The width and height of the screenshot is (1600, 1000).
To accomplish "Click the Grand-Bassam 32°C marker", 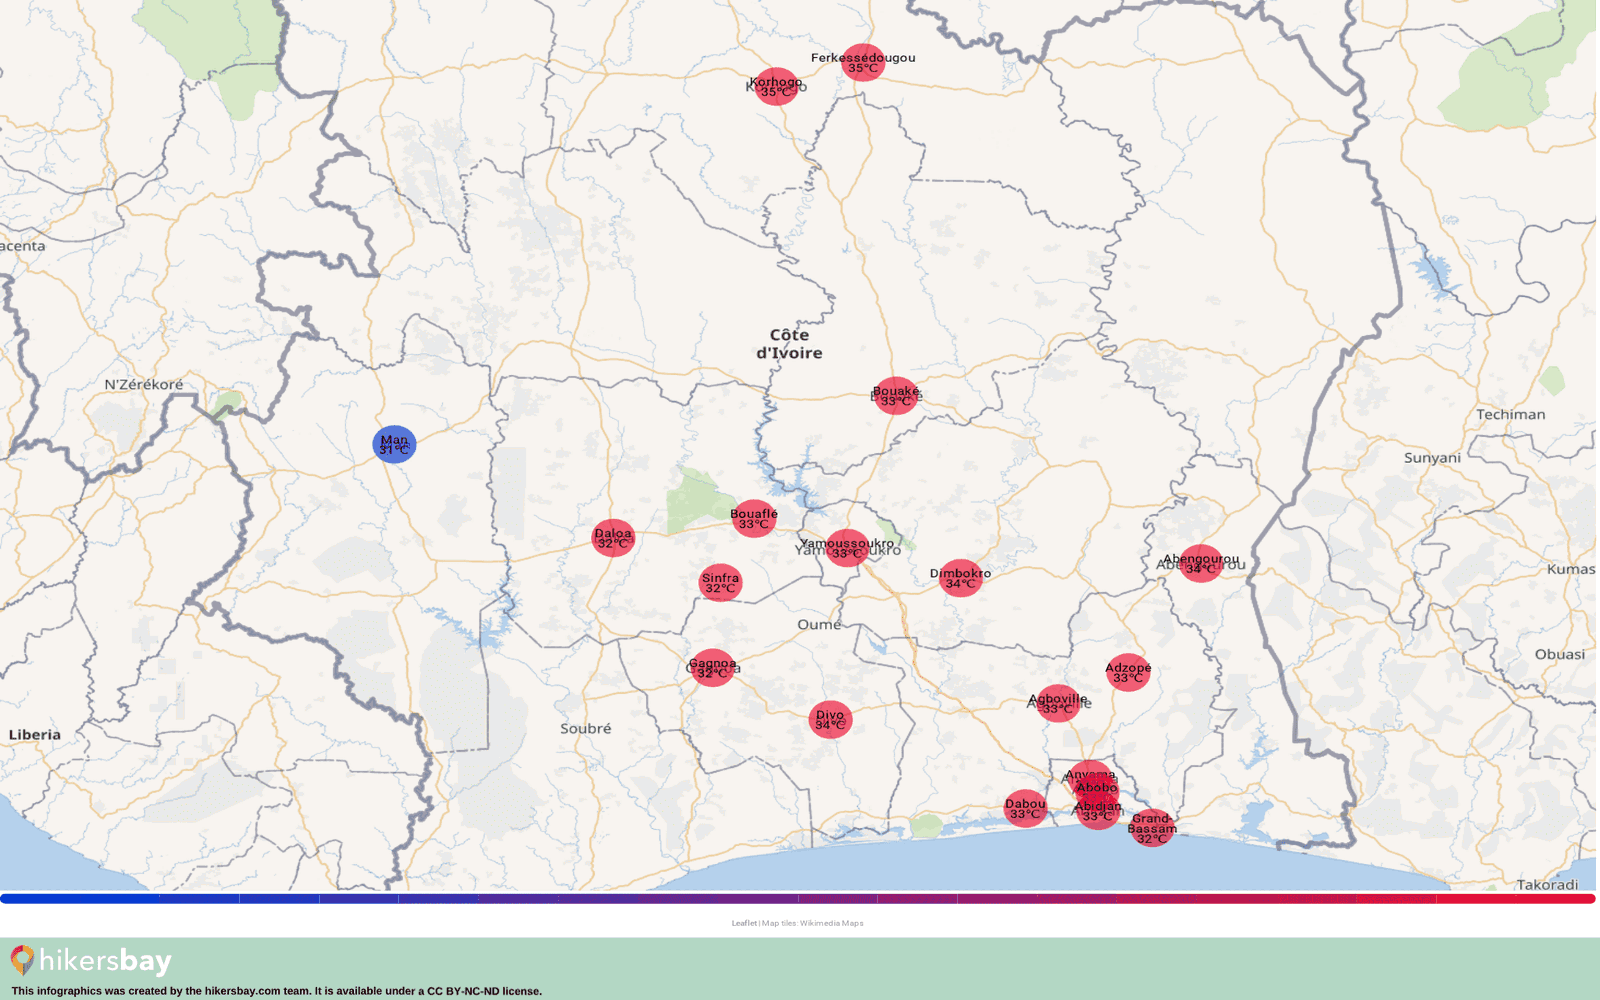I will [x=1152, y=829].
